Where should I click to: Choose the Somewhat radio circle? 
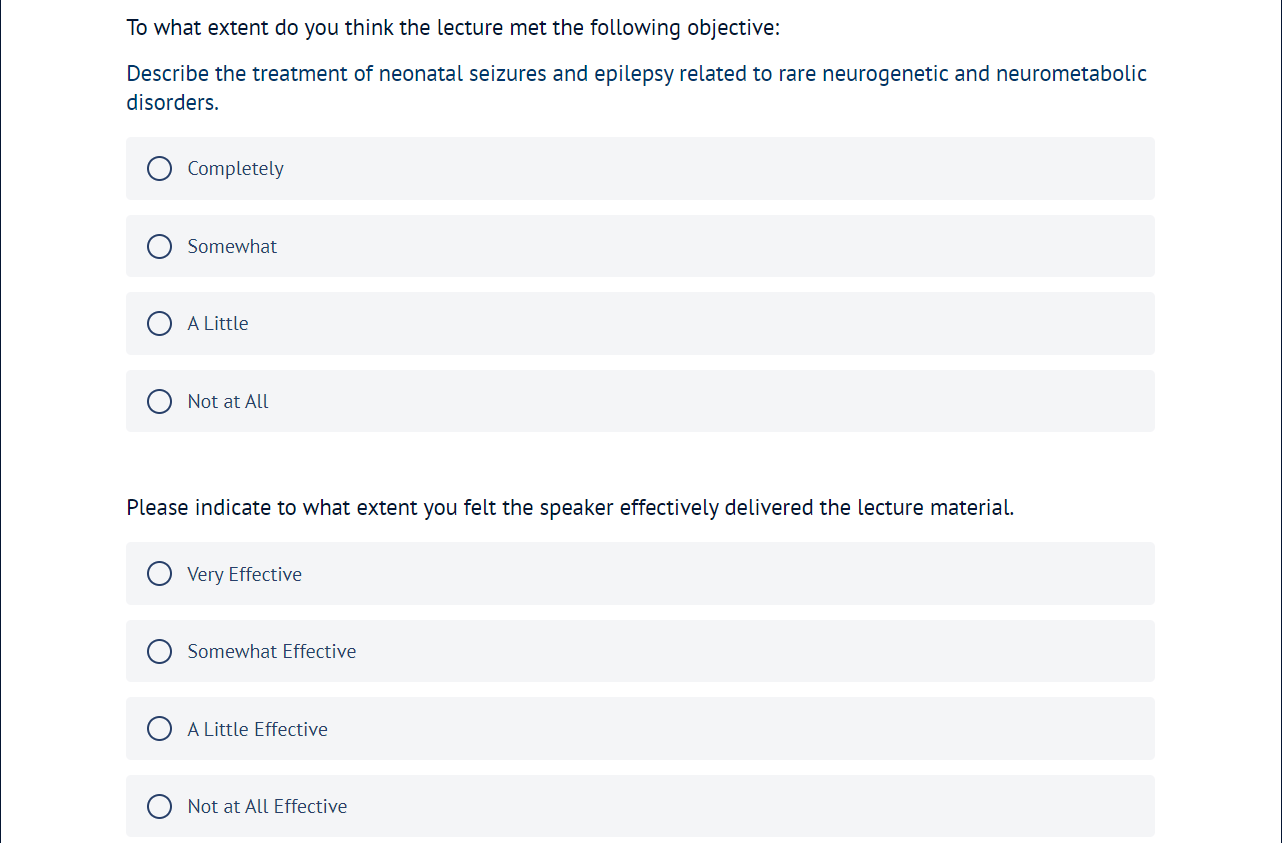(x=159, y=247)
